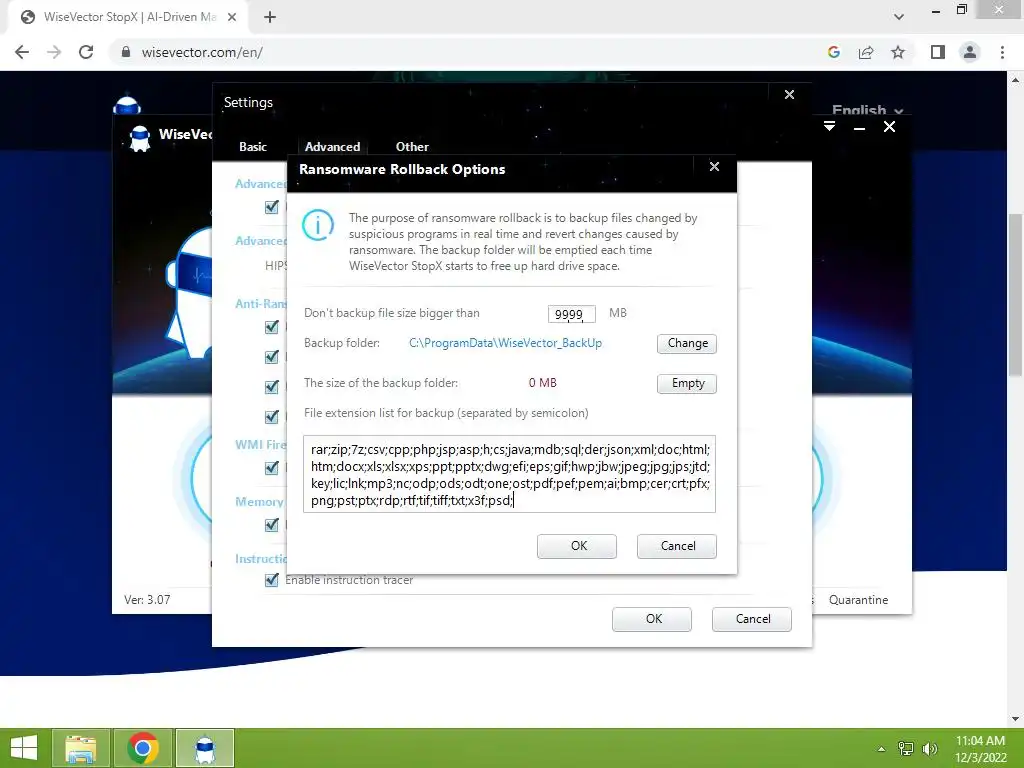Click Chrome back arrow
Viewport: 1024px width, 768px height.
point(22,52)
